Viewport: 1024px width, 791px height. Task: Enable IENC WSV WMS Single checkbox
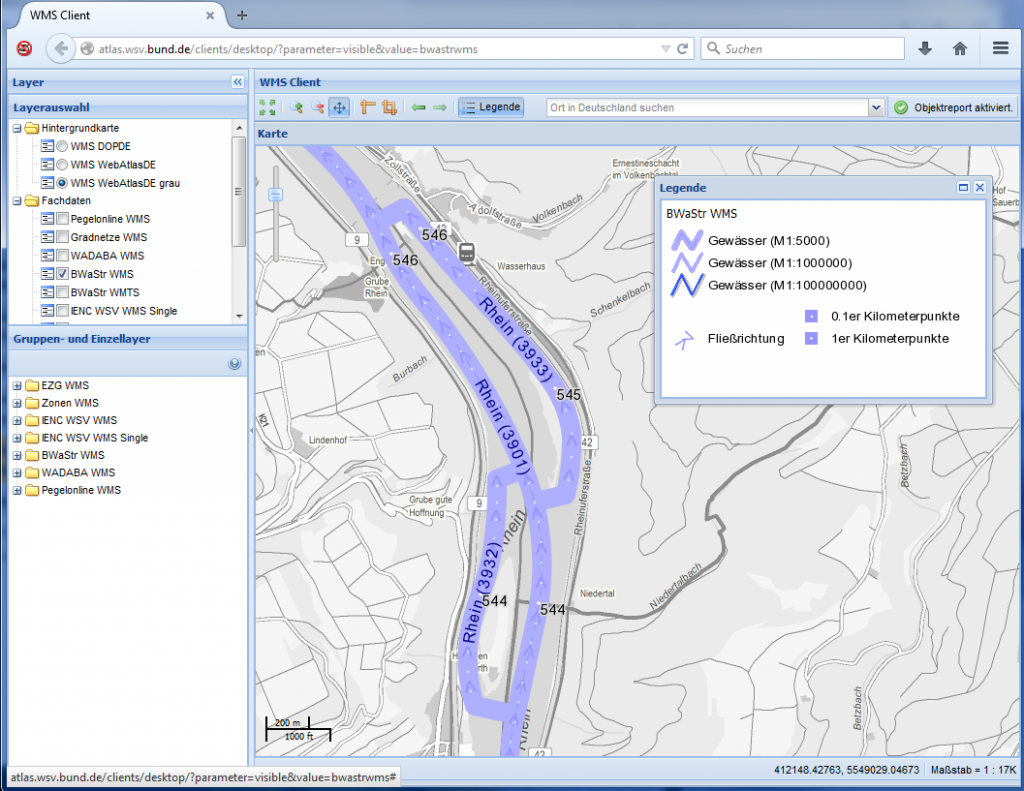point(63,310)
